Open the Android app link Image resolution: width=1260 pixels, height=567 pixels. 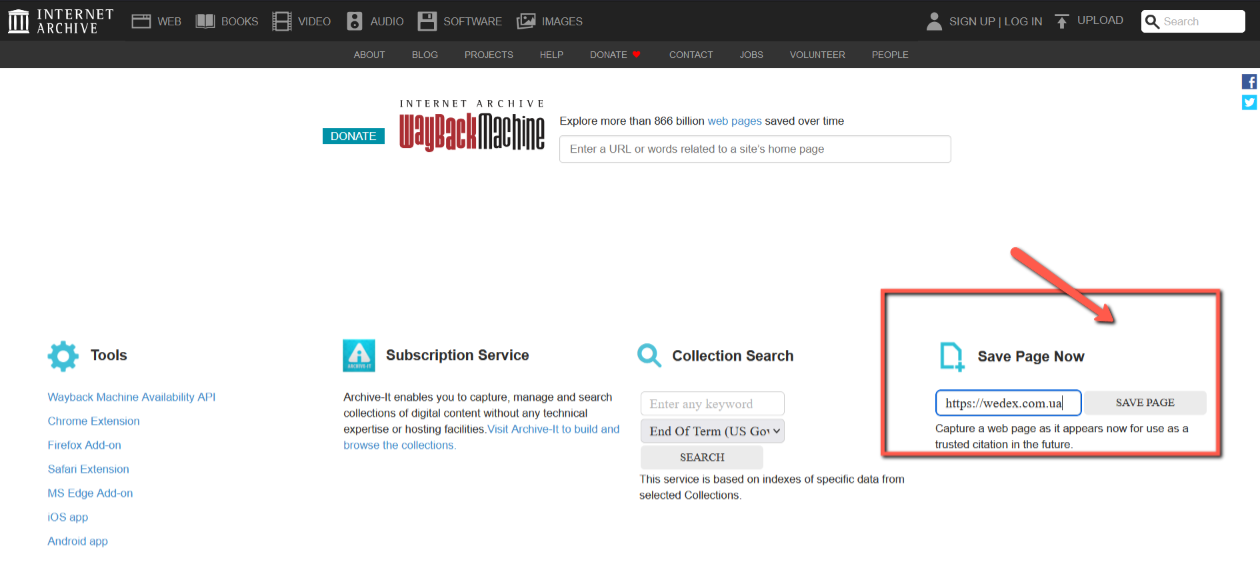click(77, 541)
